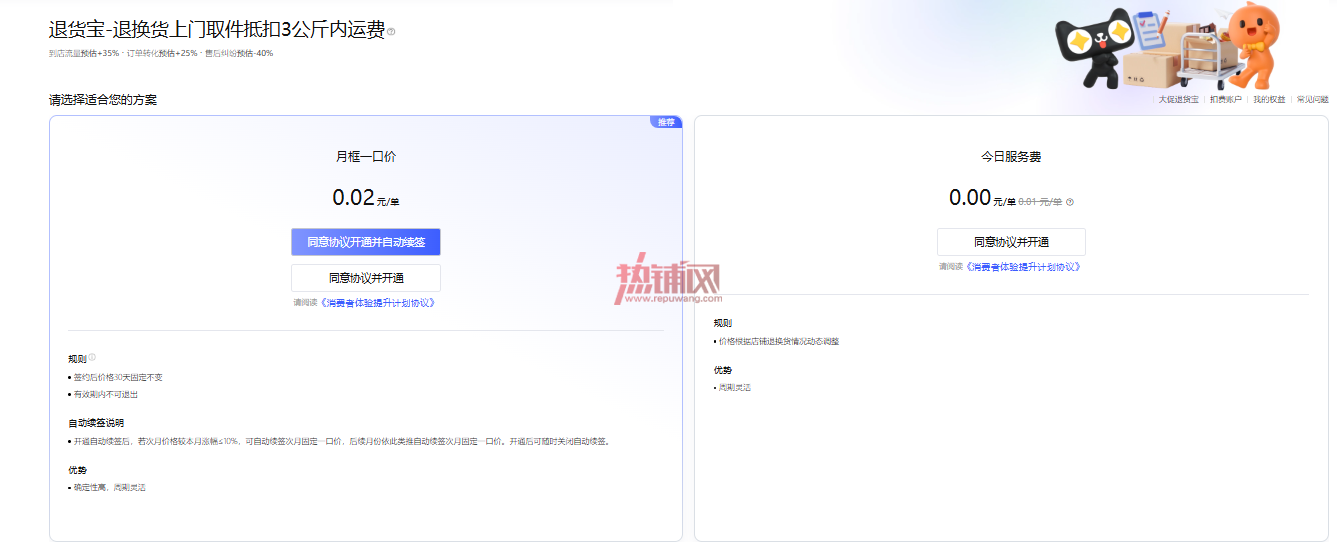Click 同意协议并开通 under 月框一口价
This screenshot has width=1337, height=557.
(366, 278)
